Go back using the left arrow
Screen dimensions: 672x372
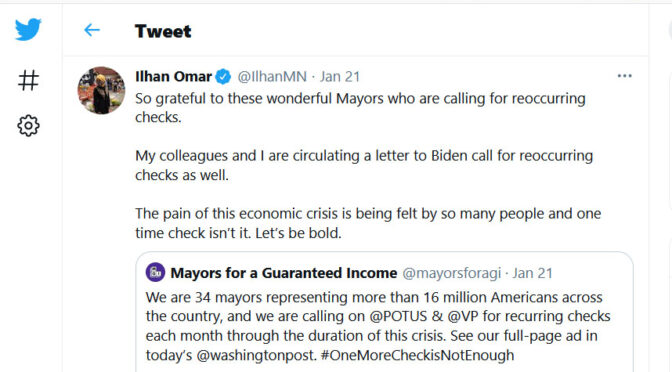pos(92,30)
